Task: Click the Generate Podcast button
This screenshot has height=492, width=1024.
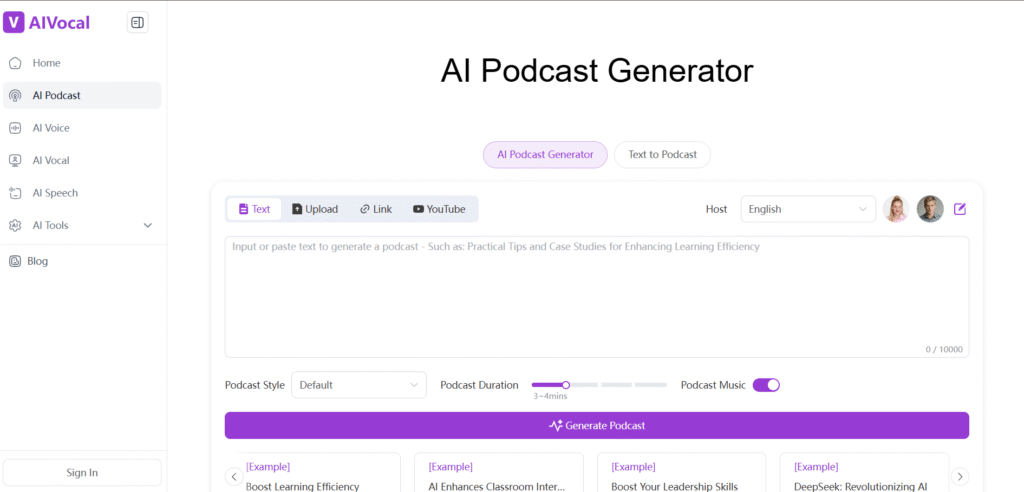Action: (x=597, y=425)
